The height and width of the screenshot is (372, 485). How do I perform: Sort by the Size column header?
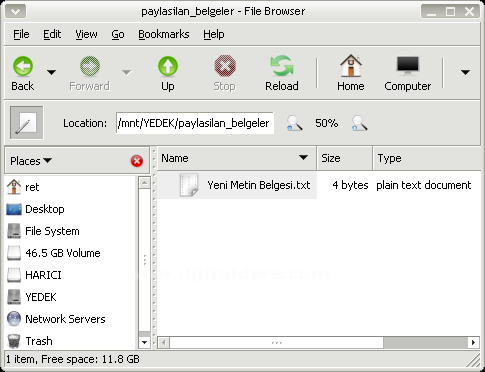[x=345, y=158]
